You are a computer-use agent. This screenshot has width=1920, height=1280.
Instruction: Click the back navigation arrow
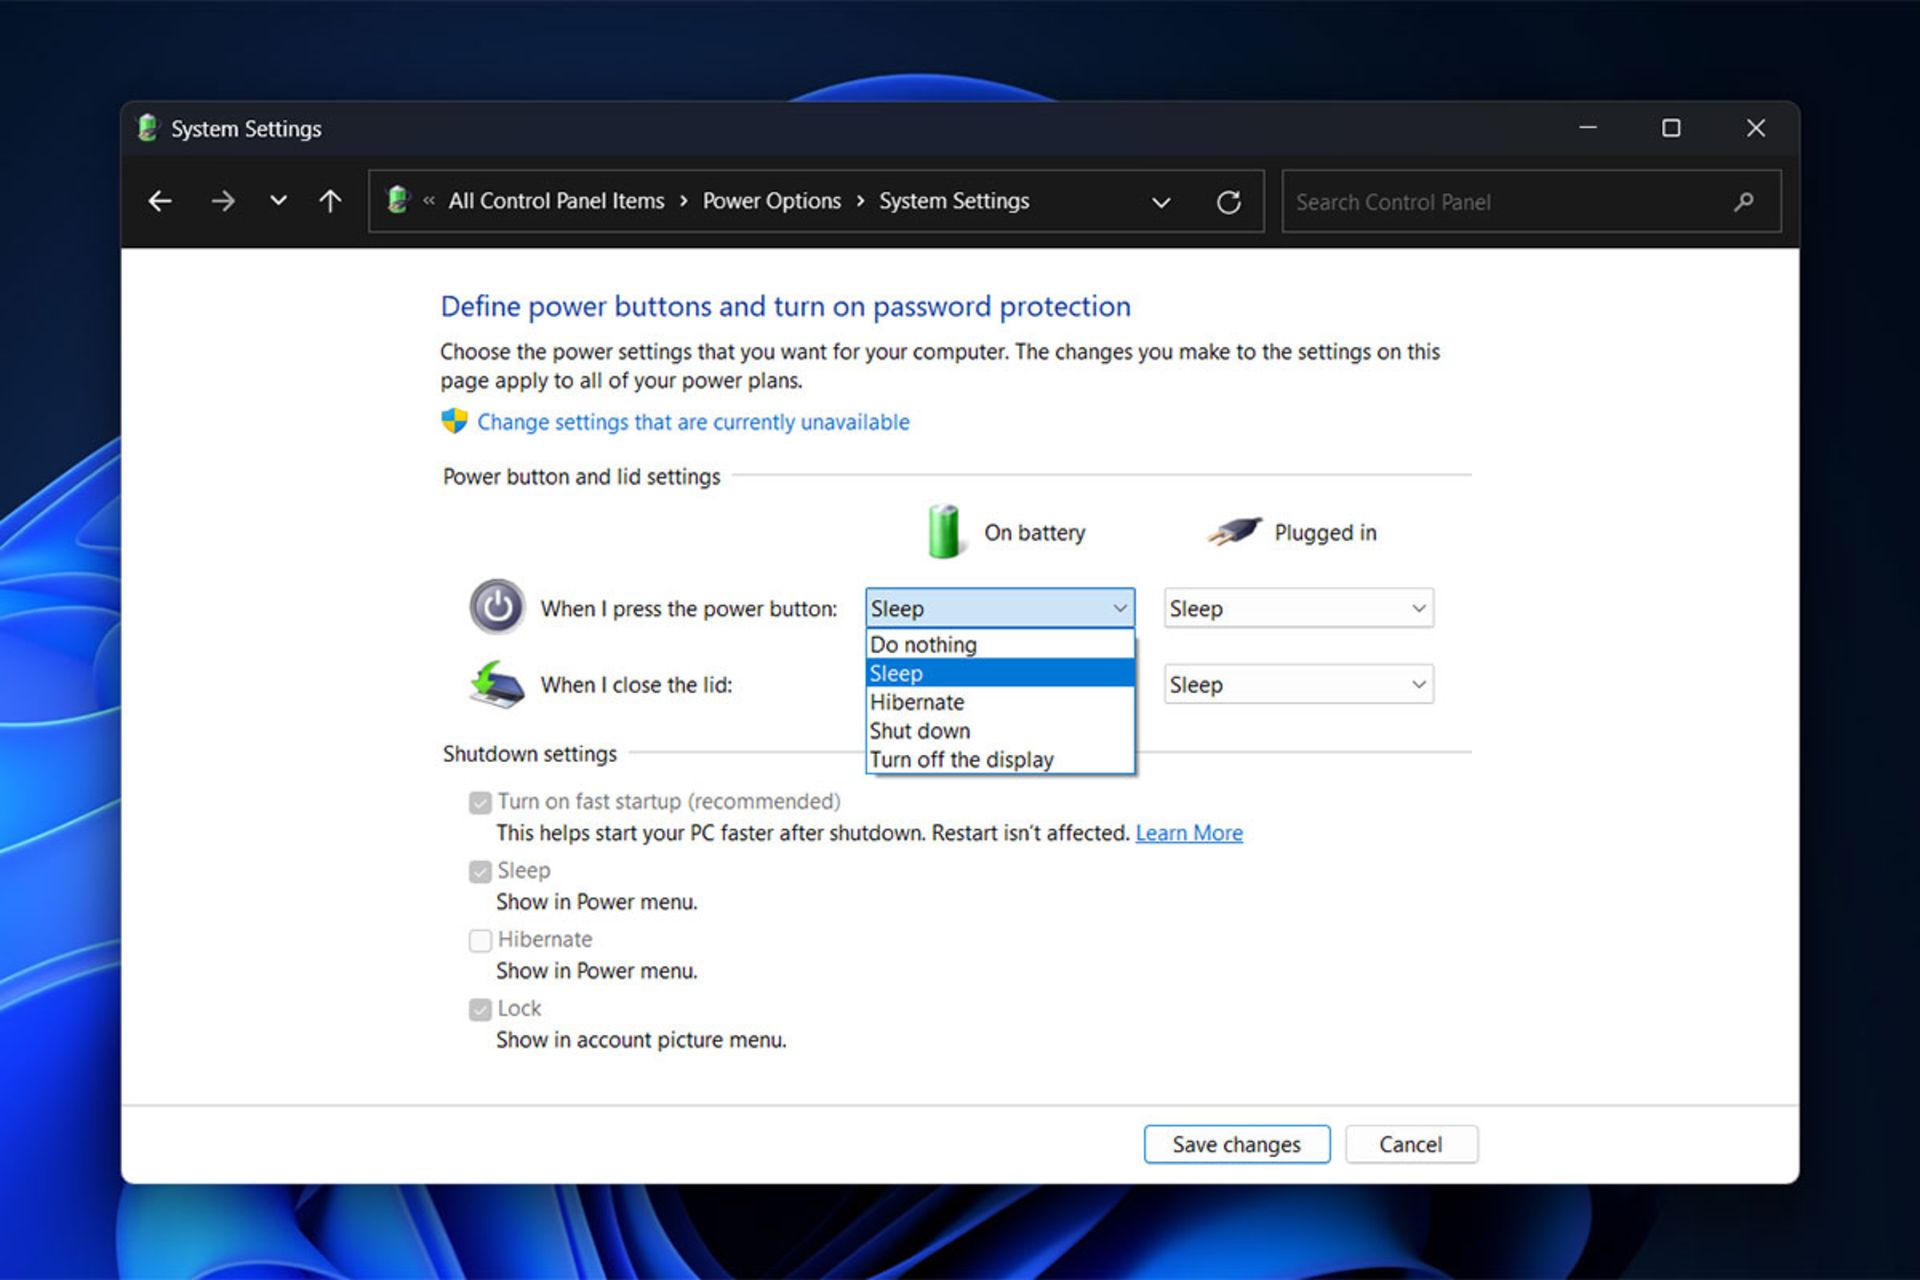(x=161, y=200)
